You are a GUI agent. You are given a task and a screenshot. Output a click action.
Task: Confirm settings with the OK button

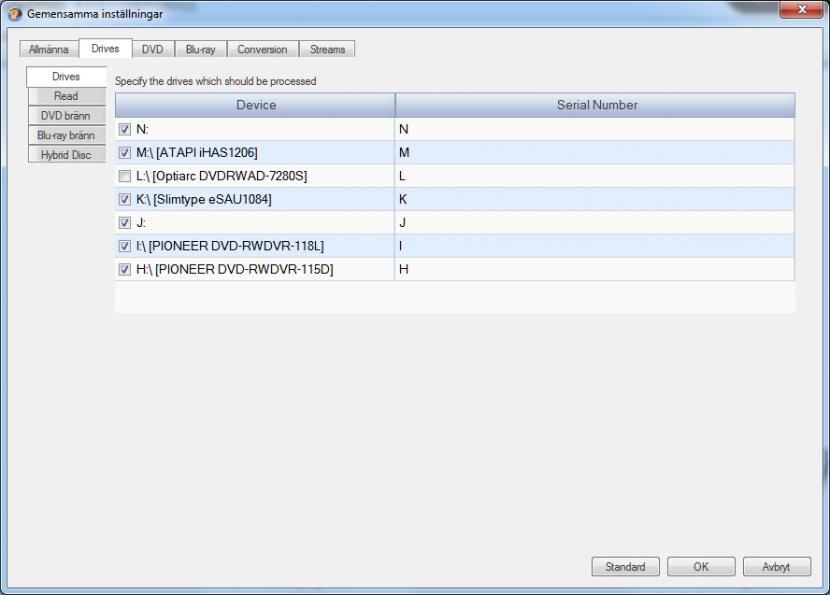click(x=701, y=566)
